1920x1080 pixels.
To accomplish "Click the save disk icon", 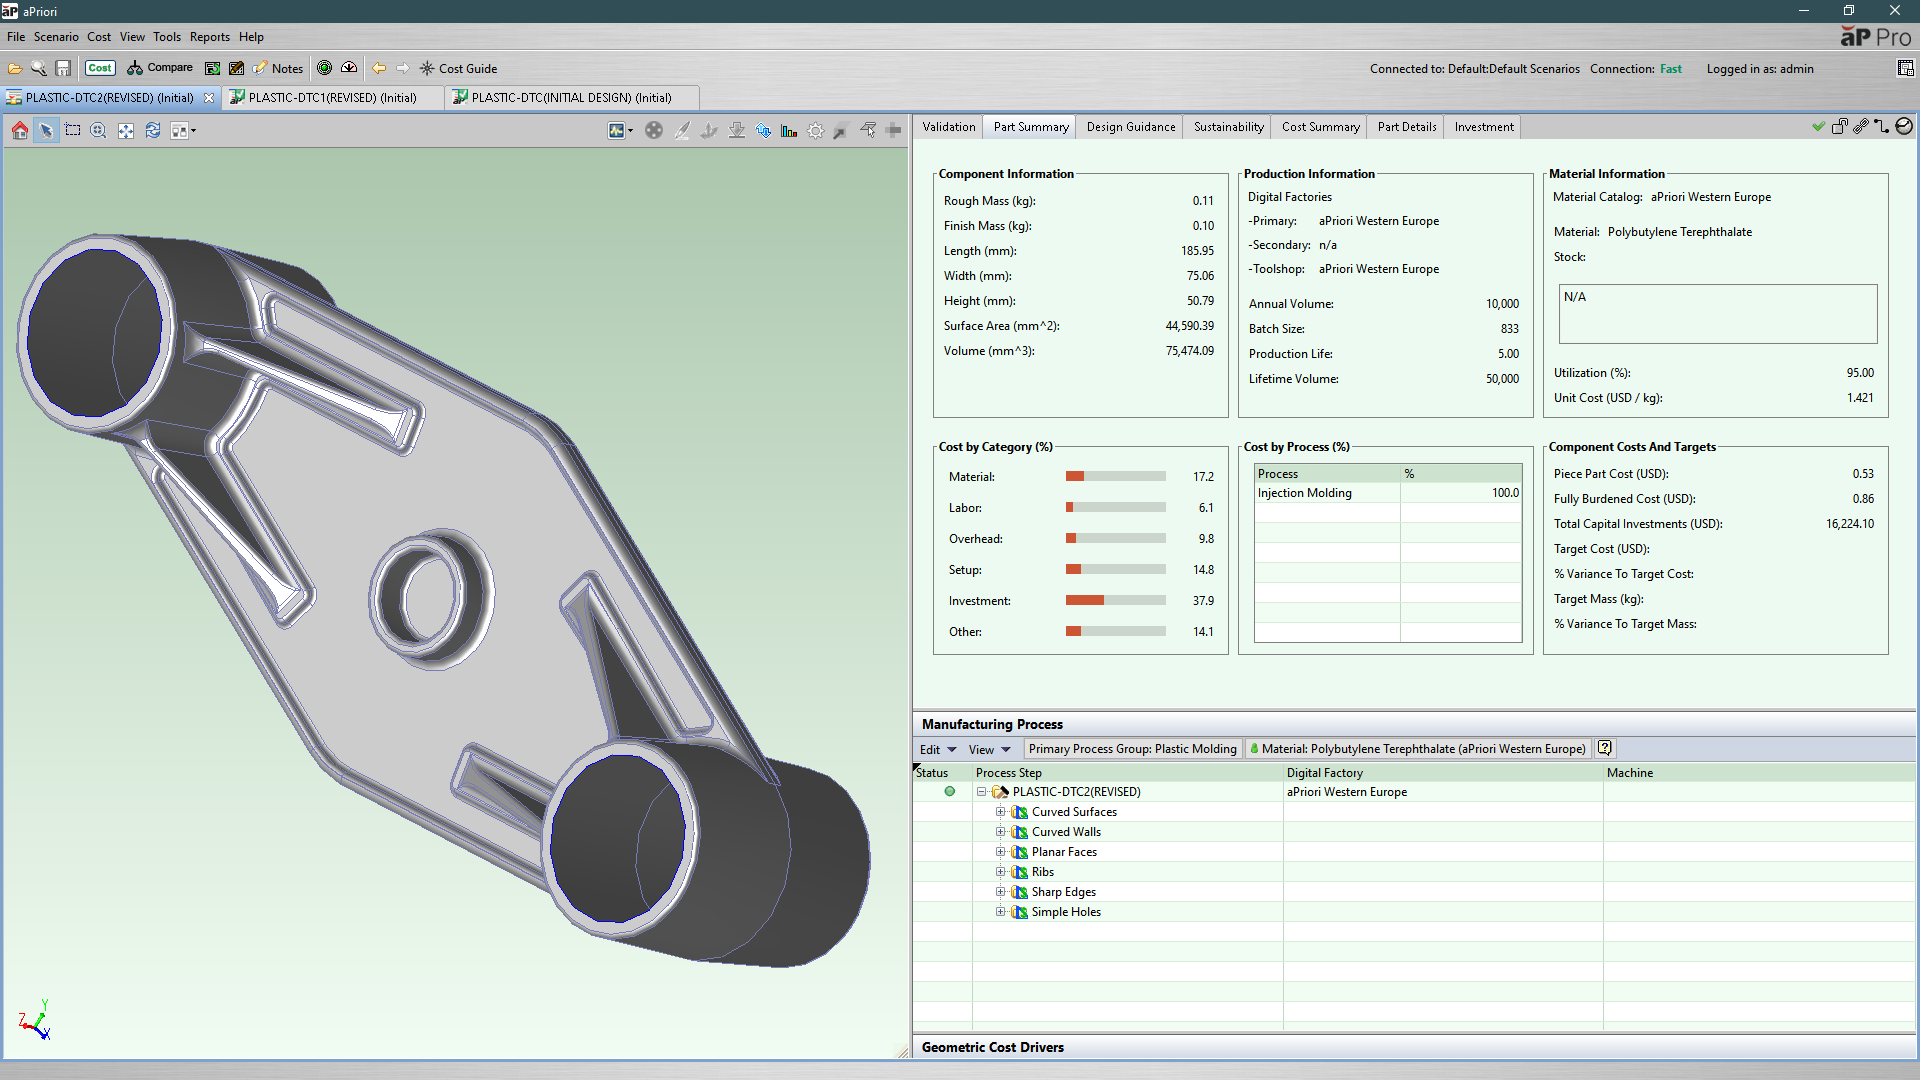I will click(63, 69).
